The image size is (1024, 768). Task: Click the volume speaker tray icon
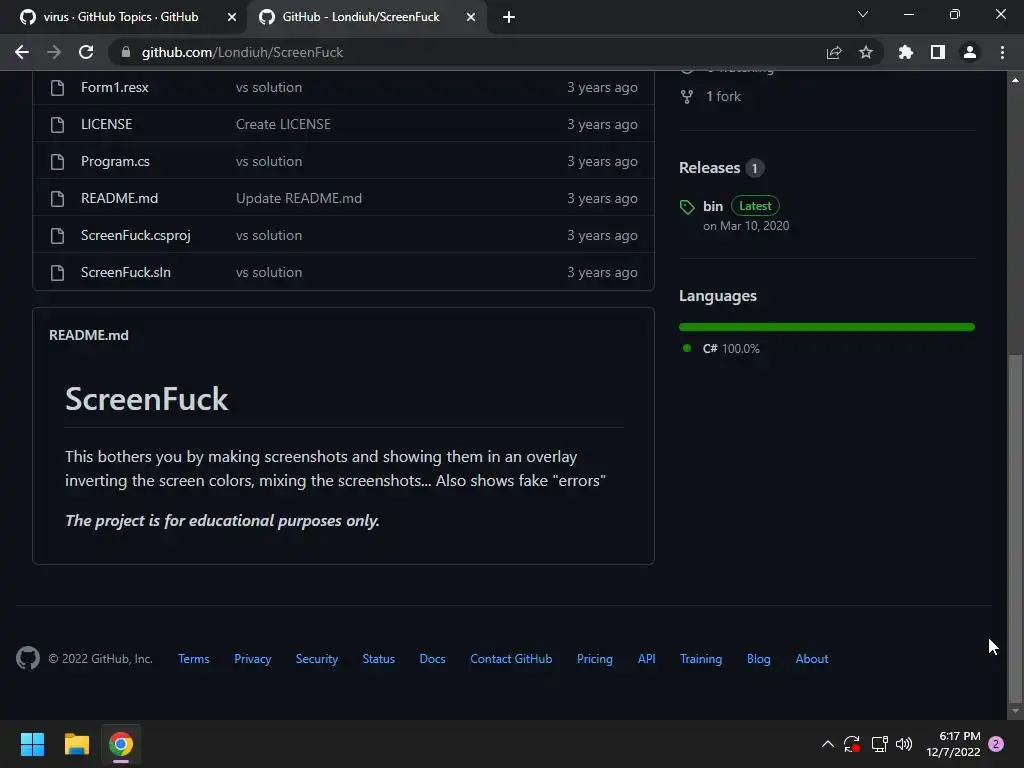pyautogui.click(x=904, y=744)
